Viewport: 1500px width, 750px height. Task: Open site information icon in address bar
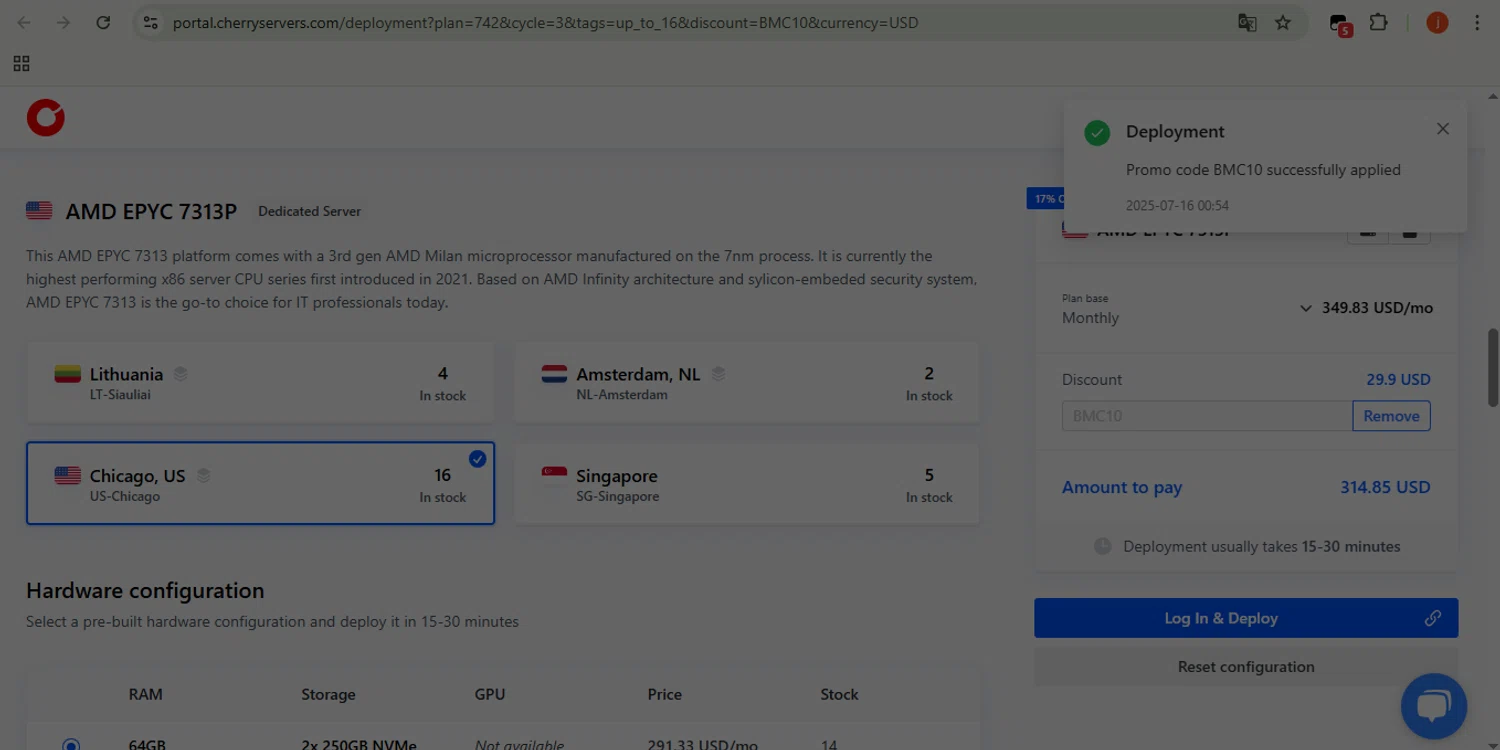(151, 22)
